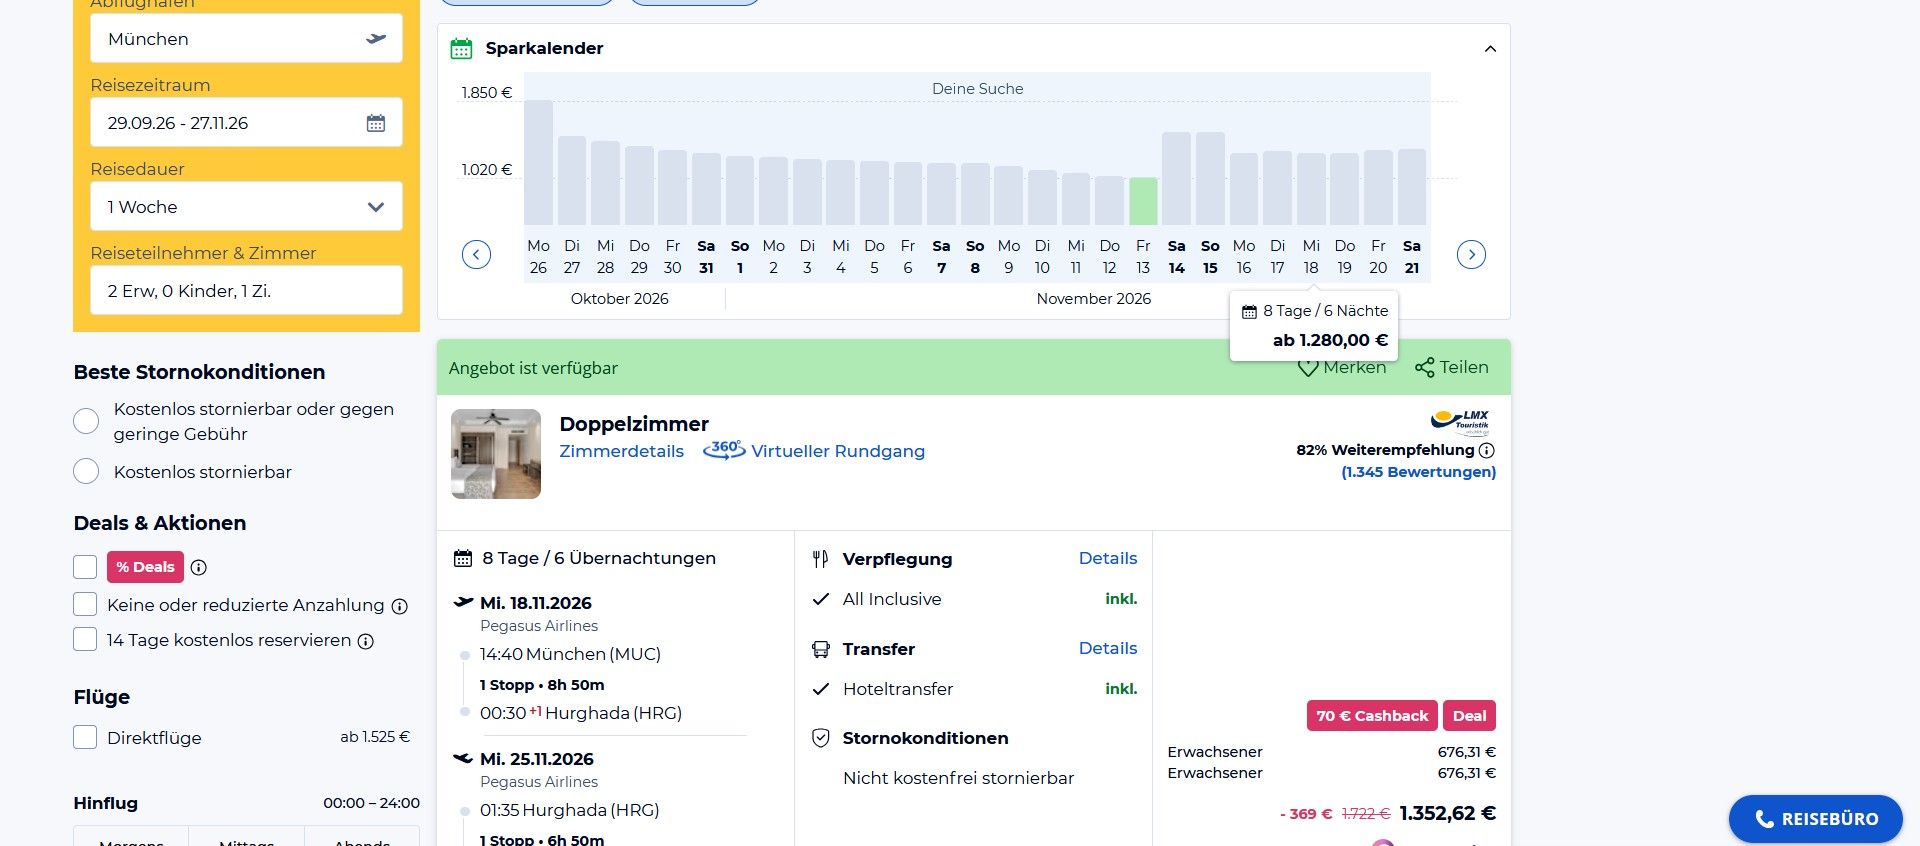Click the 70 € Cashback badge
This screenshot has width=1920, height=846.
point(1372,716)
